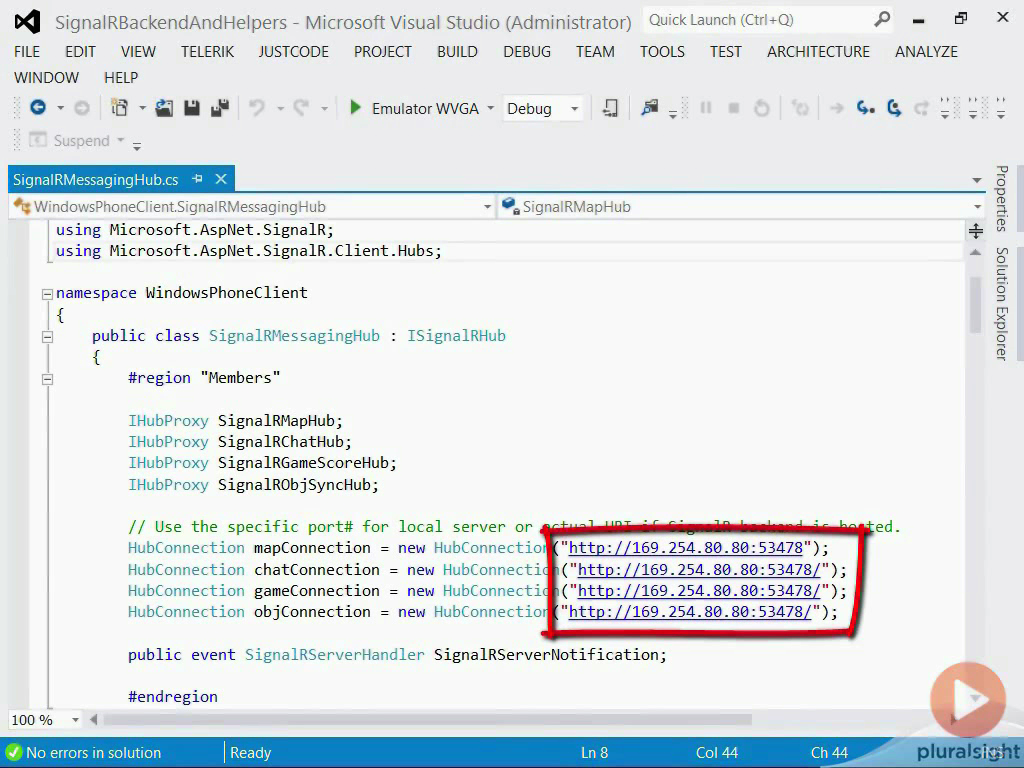Open the Emulator WVGA target dropdown
The image size is (1024, 768).
click(x=490, y=108)
